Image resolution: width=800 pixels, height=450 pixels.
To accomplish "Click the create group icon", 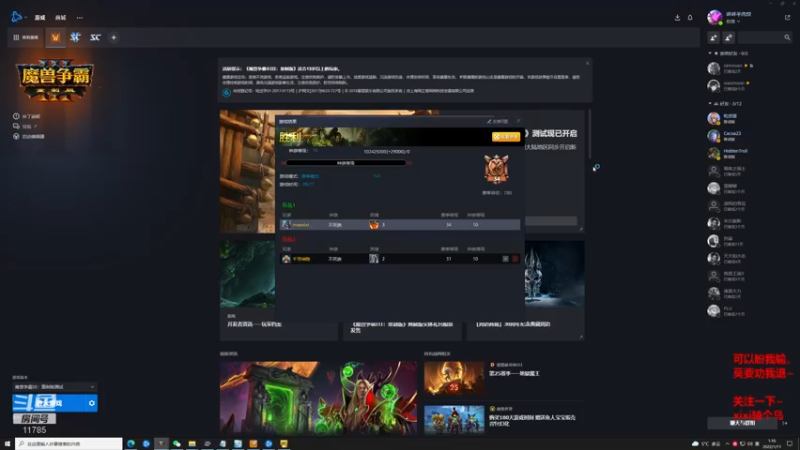I will (x=729, y=37).
